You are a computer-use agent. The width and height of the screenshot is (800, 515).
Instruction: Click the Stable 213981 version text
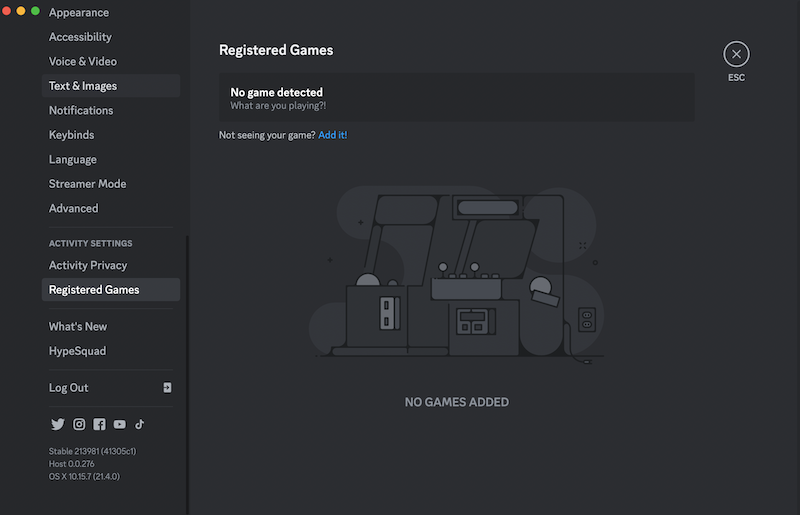point(92,451)
